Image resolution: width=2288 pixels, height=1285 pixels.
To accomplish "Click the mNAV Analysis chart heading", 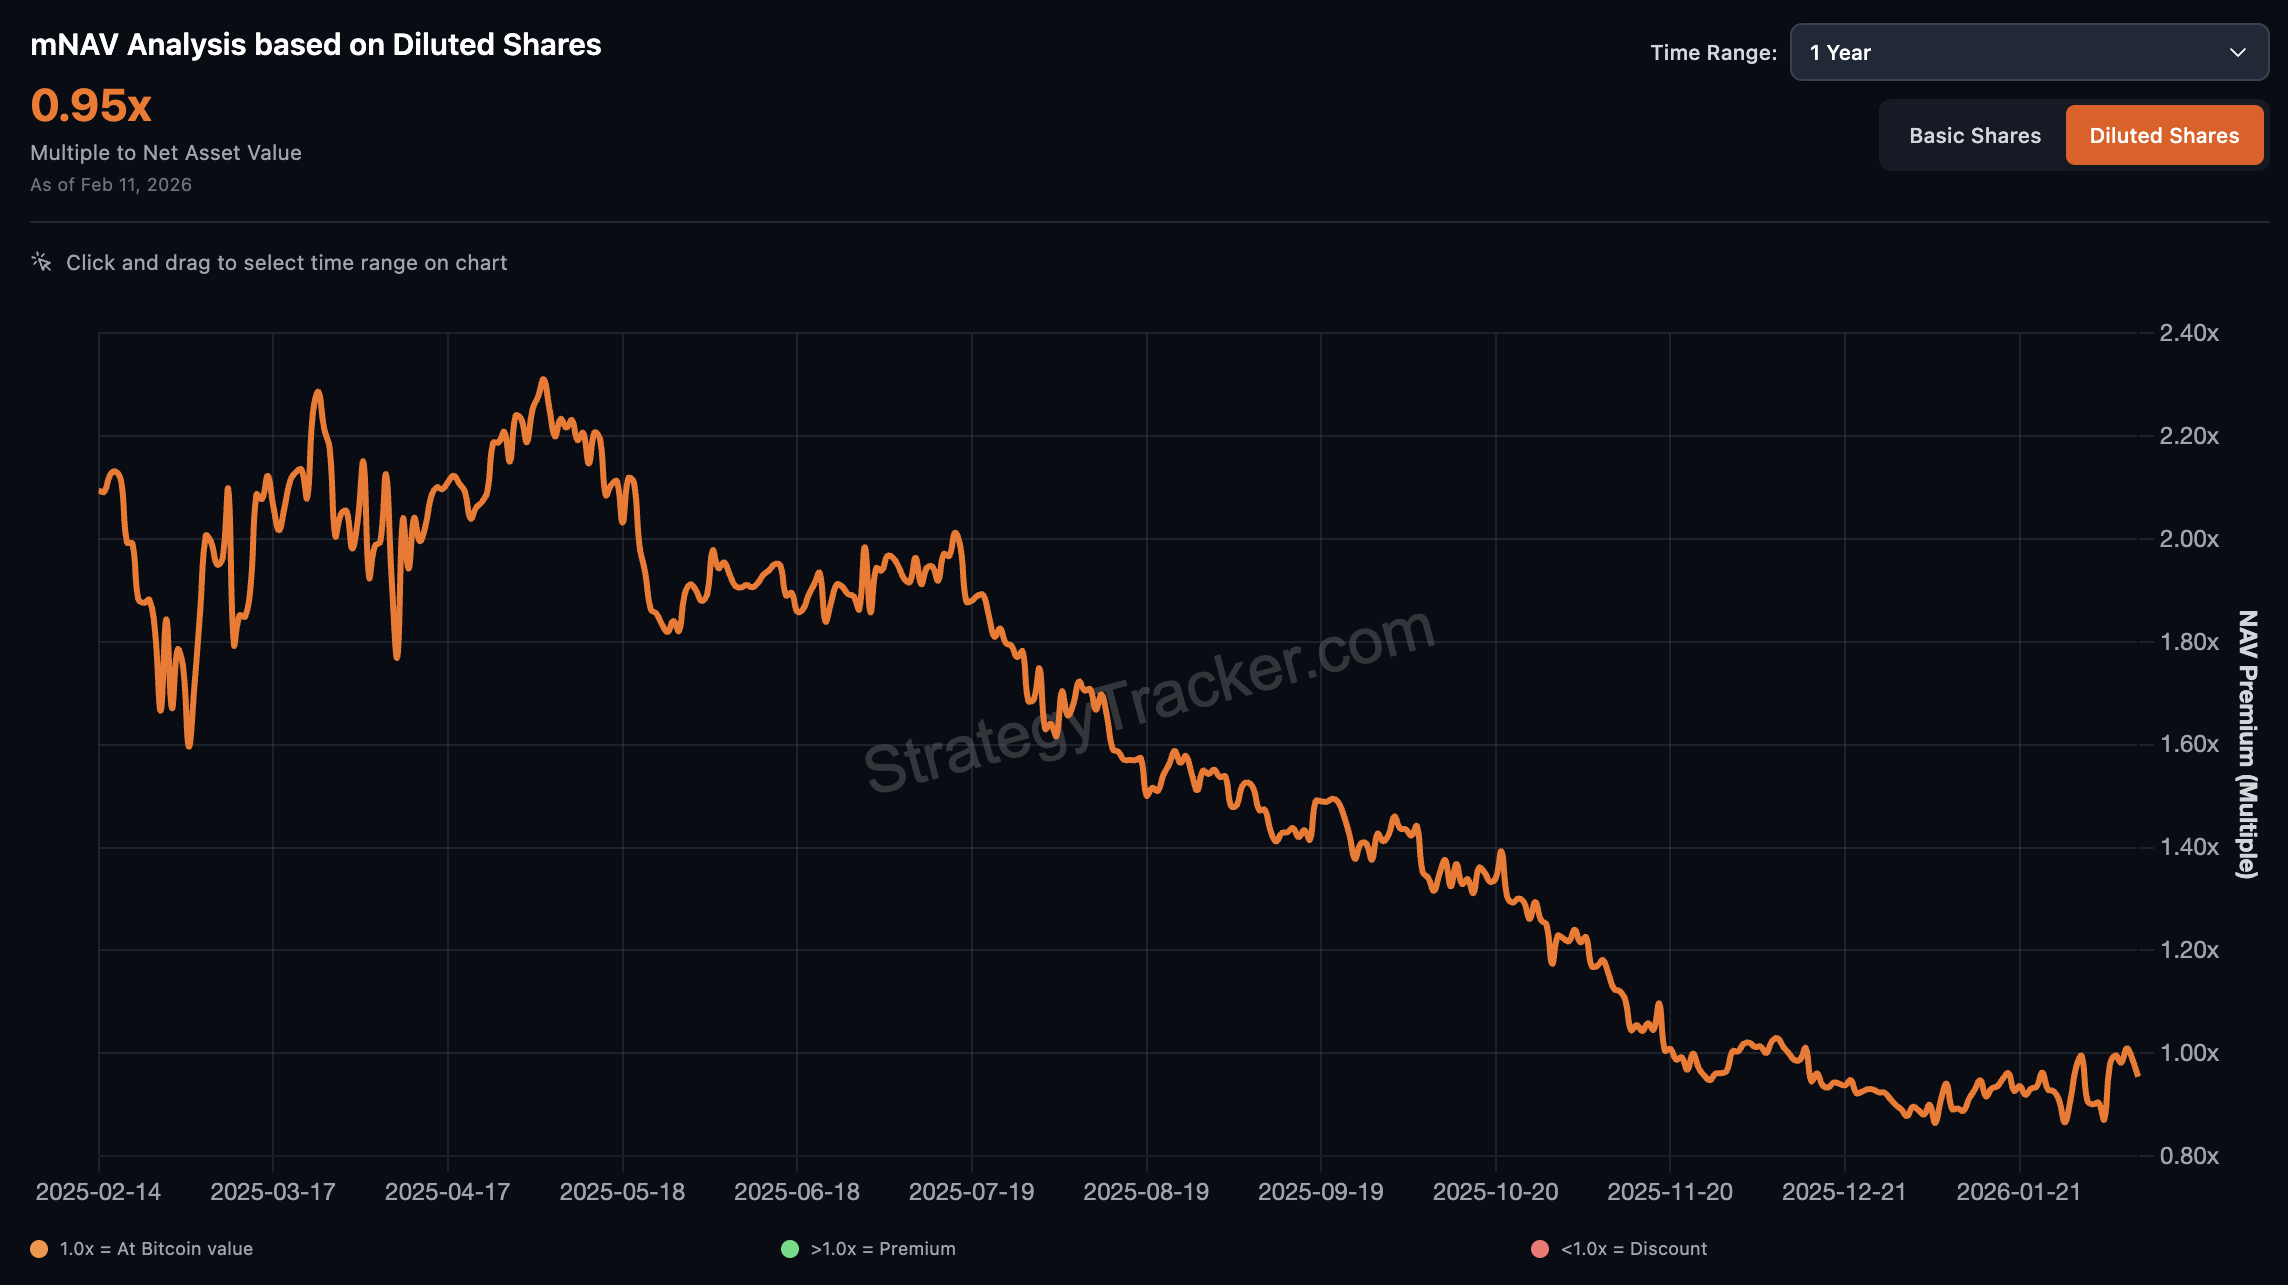I will pyautogui.click(x=316, y=45).
